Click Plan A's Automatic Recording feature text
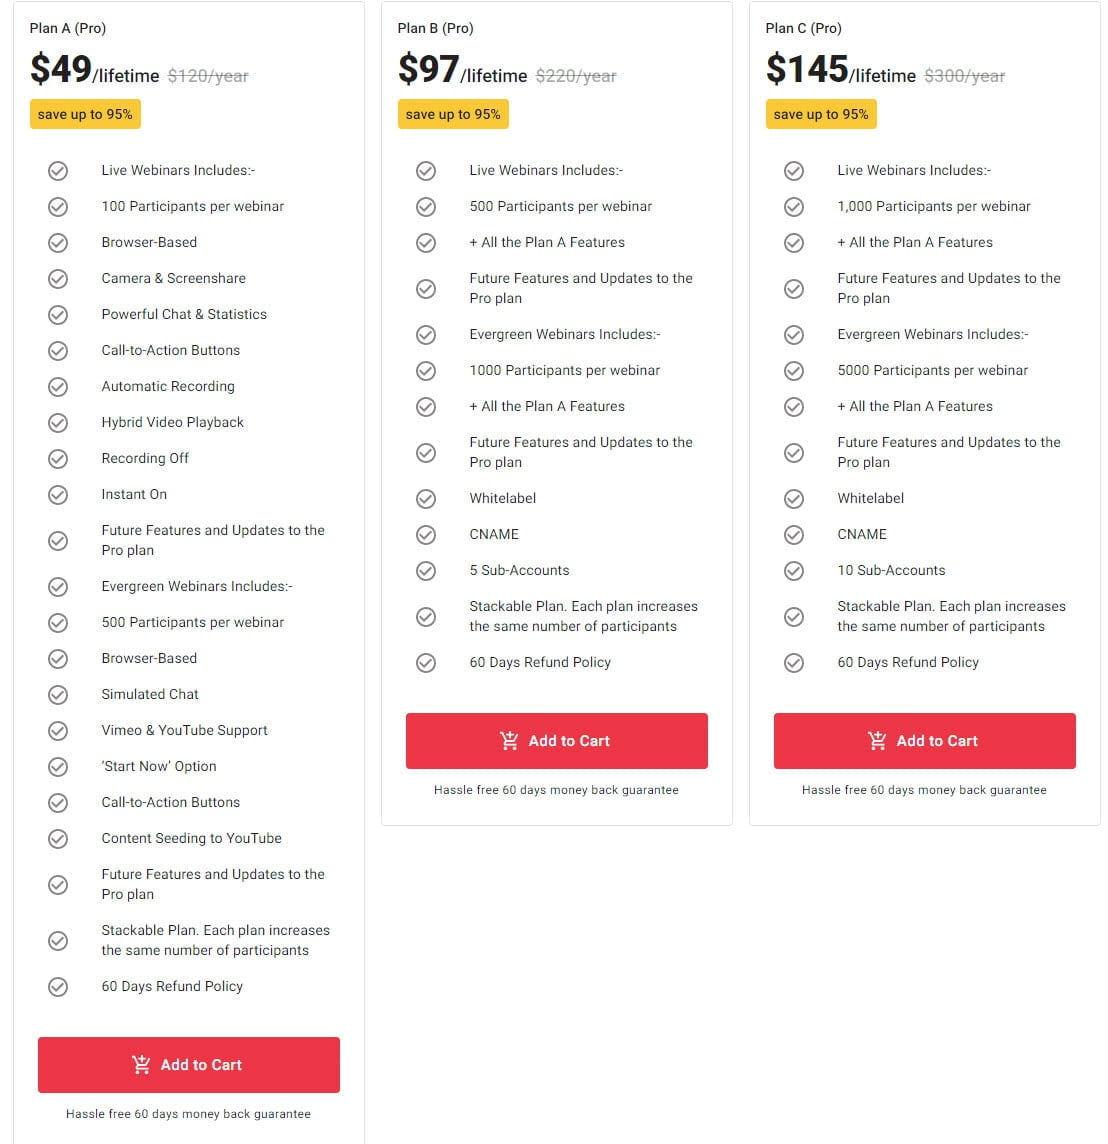Viewport: 1108px width, 1144px height. [168, 387]
